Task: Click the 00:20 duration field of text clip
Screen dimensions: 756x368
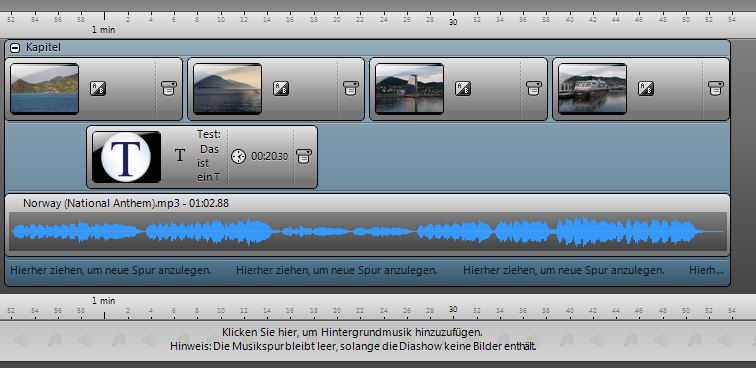Action: (x=270, y=156)
